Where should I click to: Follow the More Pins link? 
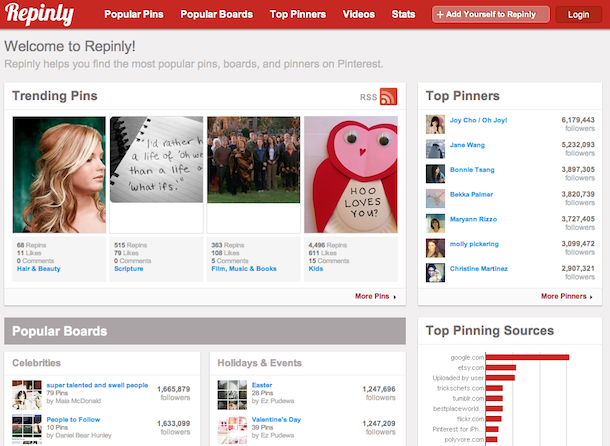375,297
